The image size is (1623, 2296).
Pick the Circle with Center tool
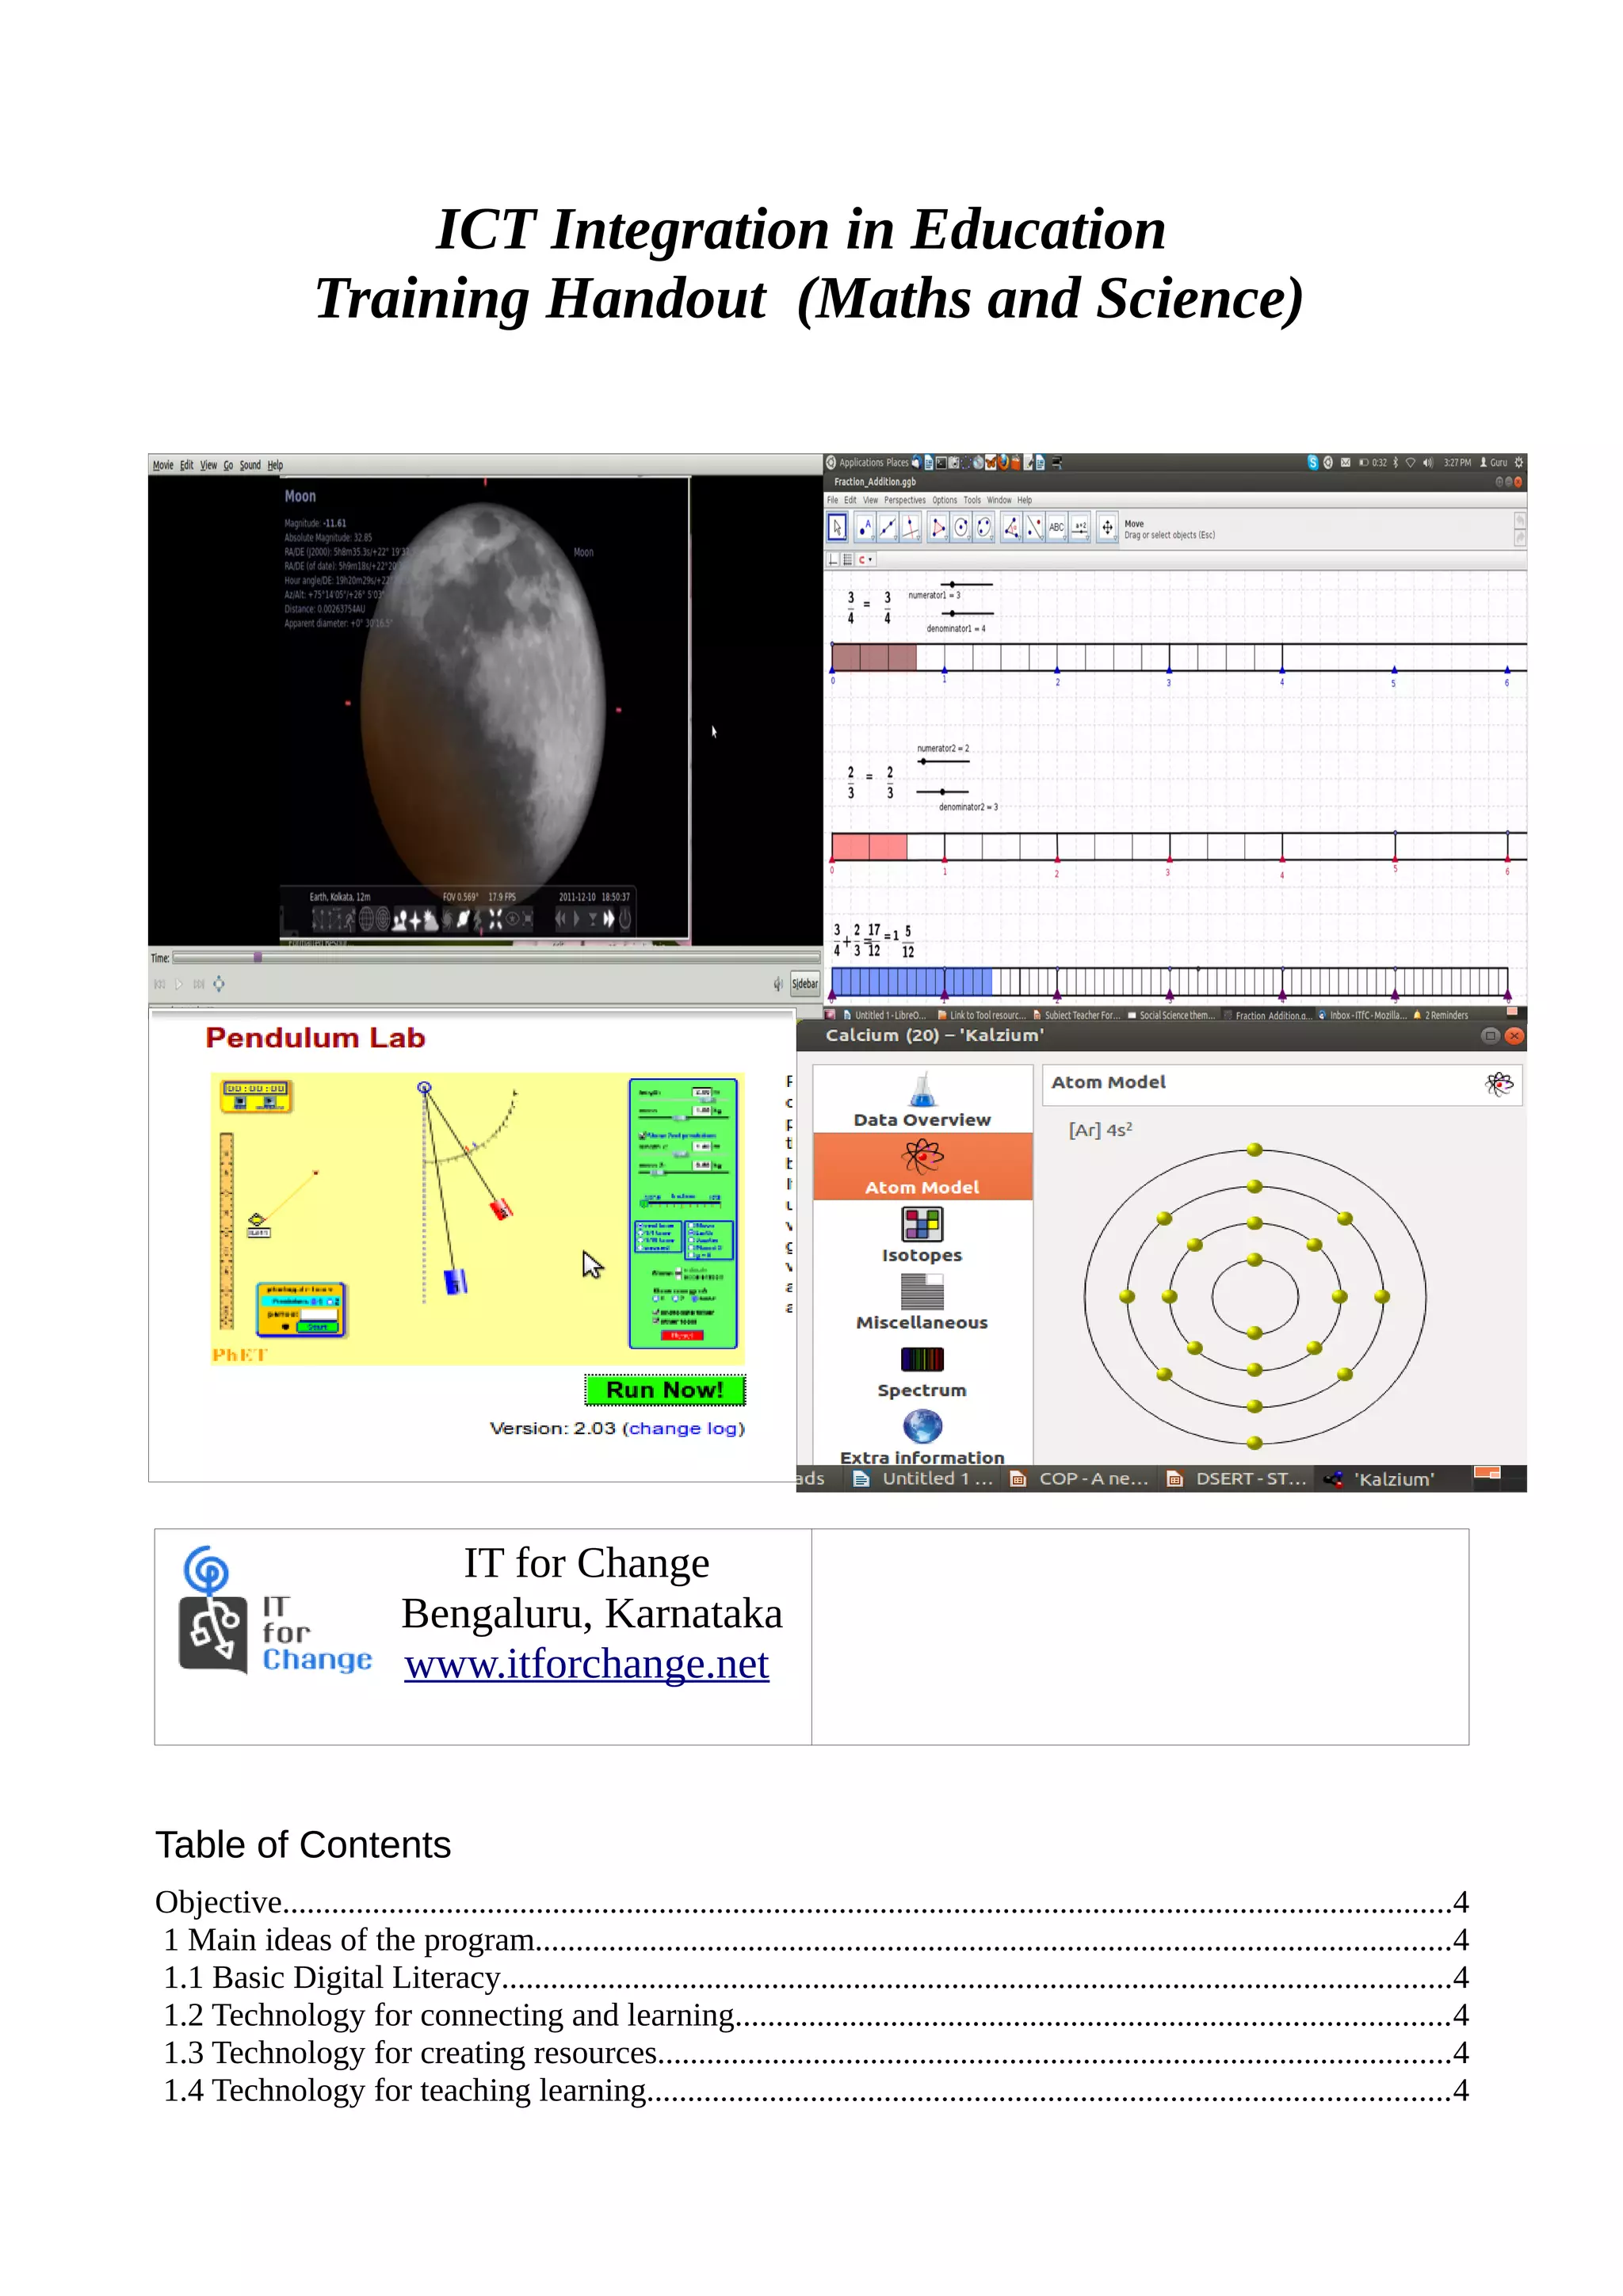coord(961,527)
